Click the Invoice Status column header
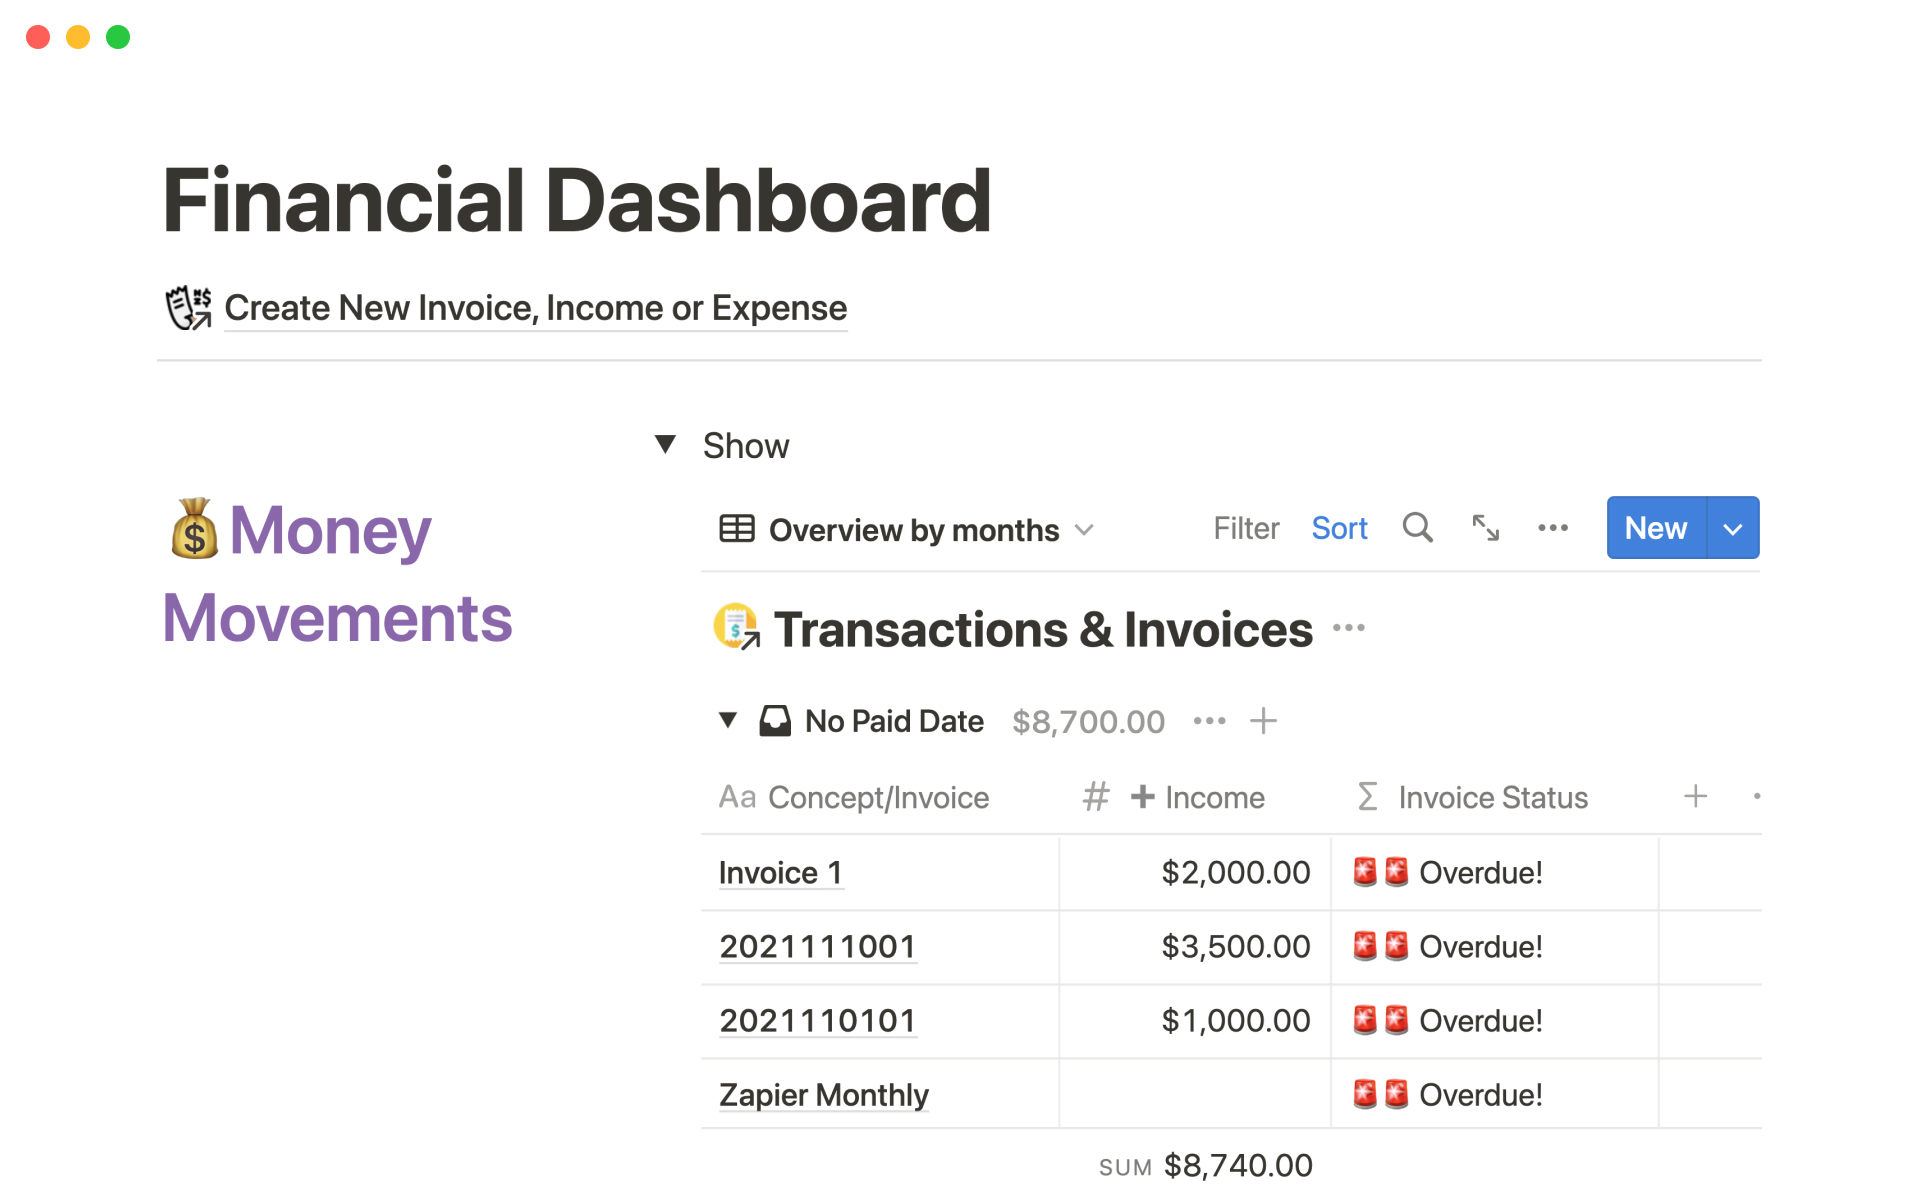The image size is (1920, 1200). 1492,798
